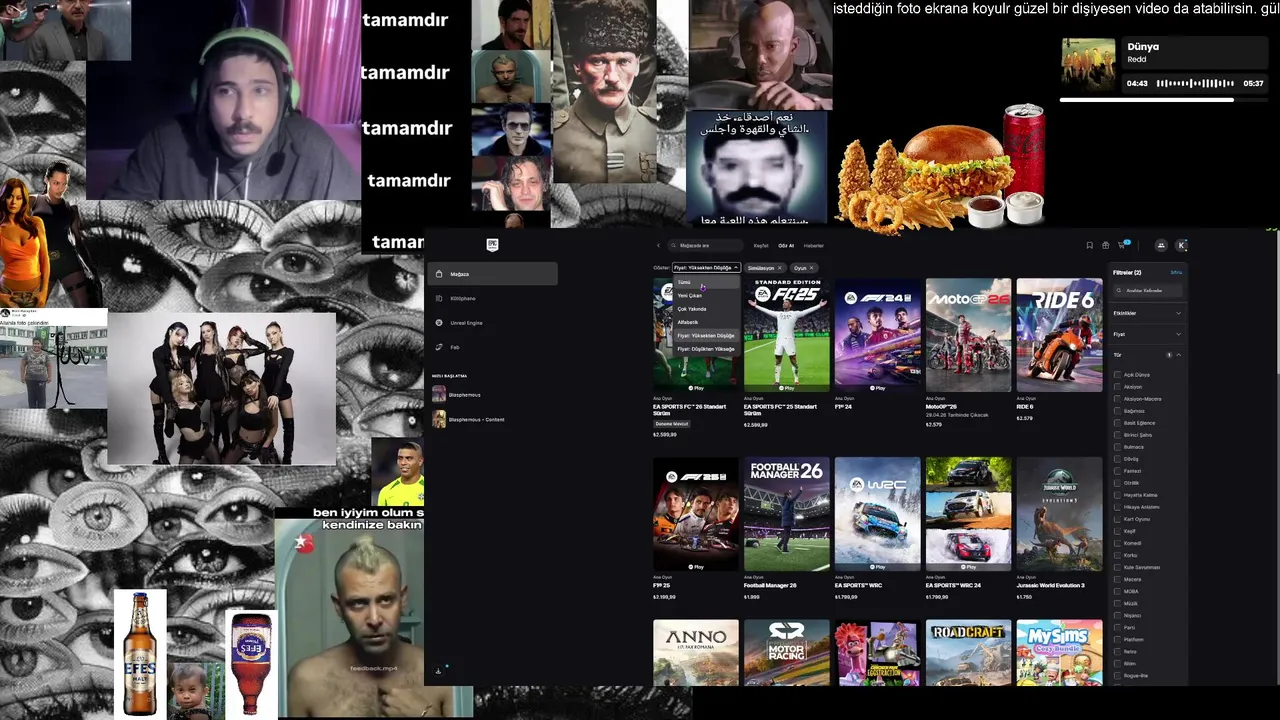Open the MySims Cozy Bundle cover
The height and width of the screenshot is (720, 1280).
click(x=1059, y=652)
